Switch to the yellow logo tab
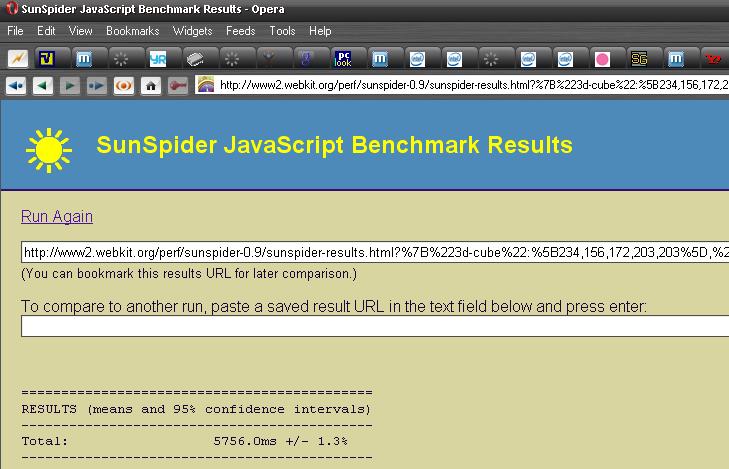The width and height of the screenshot is (729, 469). click(47, 59)
